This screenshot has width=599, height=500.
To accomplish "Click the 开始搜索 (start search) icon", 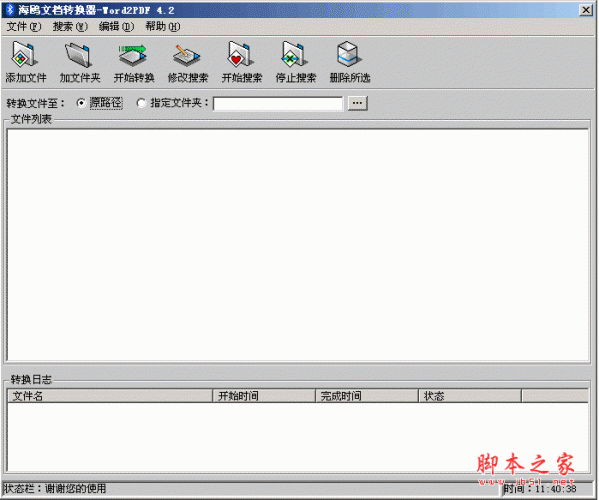I will coord(241,61).
